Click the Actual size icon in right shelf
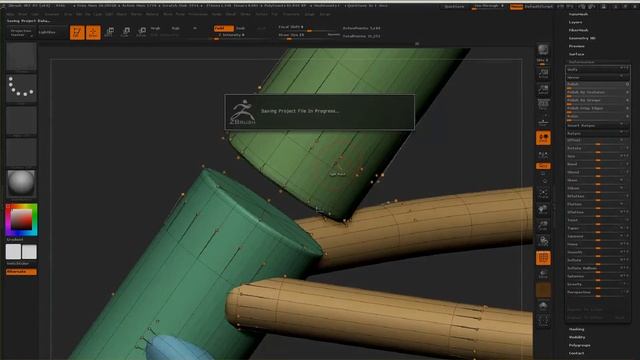640x360 pixels. (543, 104)
